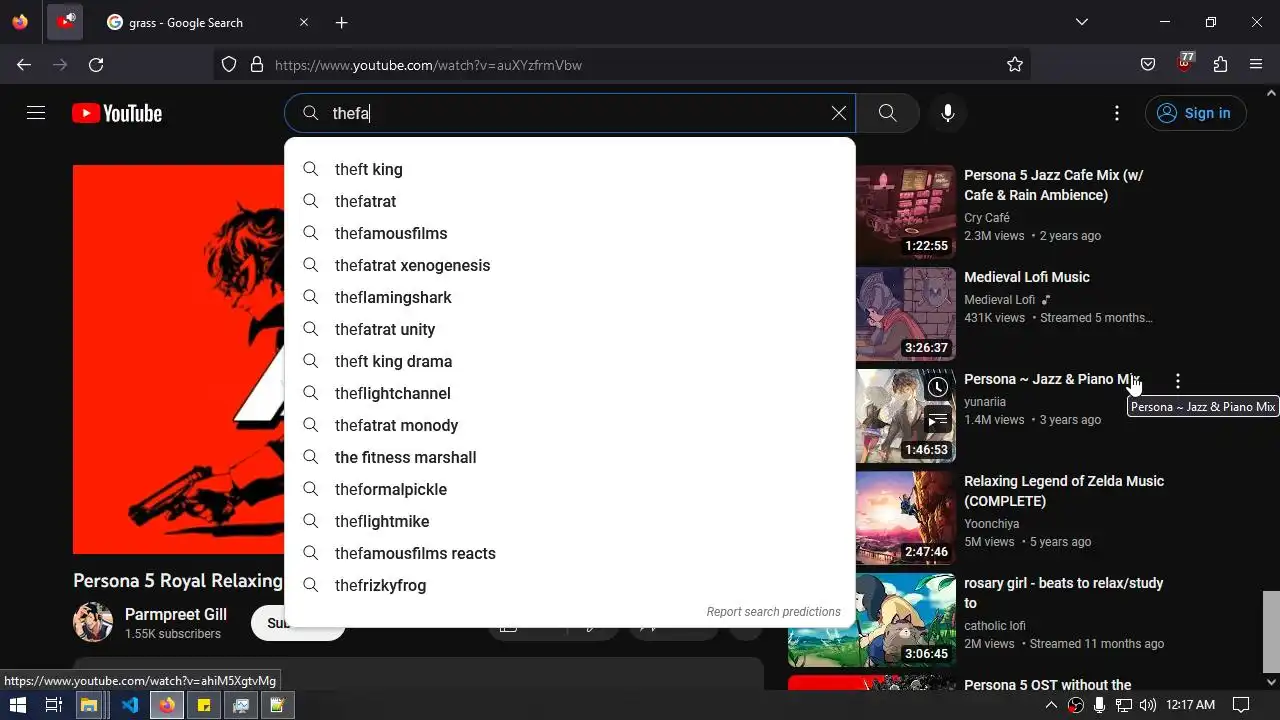Start voice search with microphone

point(948,113)
